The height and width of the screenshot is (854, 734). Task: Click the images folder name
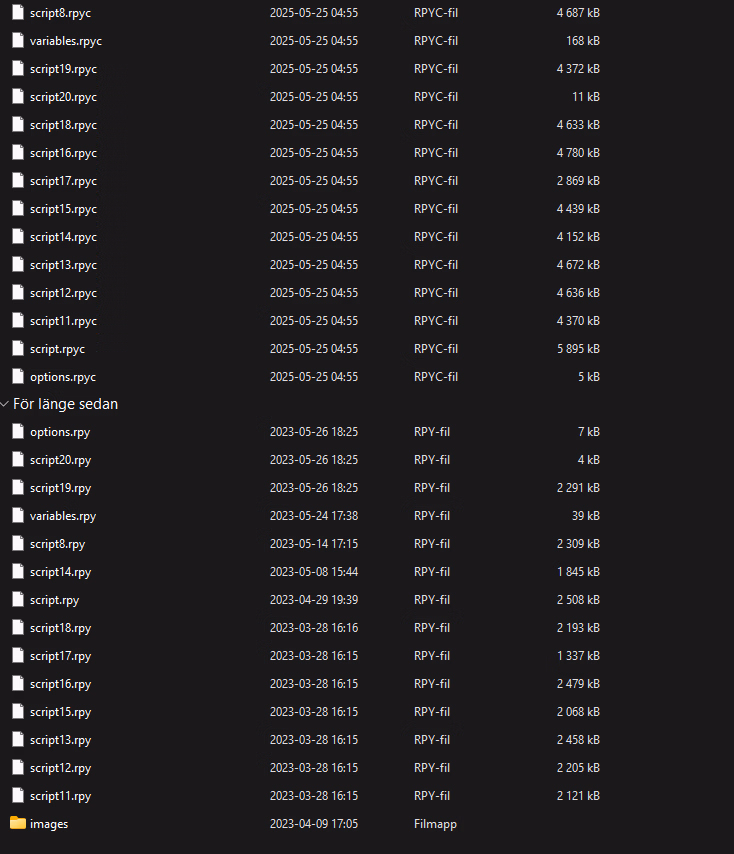coord(49,824)
